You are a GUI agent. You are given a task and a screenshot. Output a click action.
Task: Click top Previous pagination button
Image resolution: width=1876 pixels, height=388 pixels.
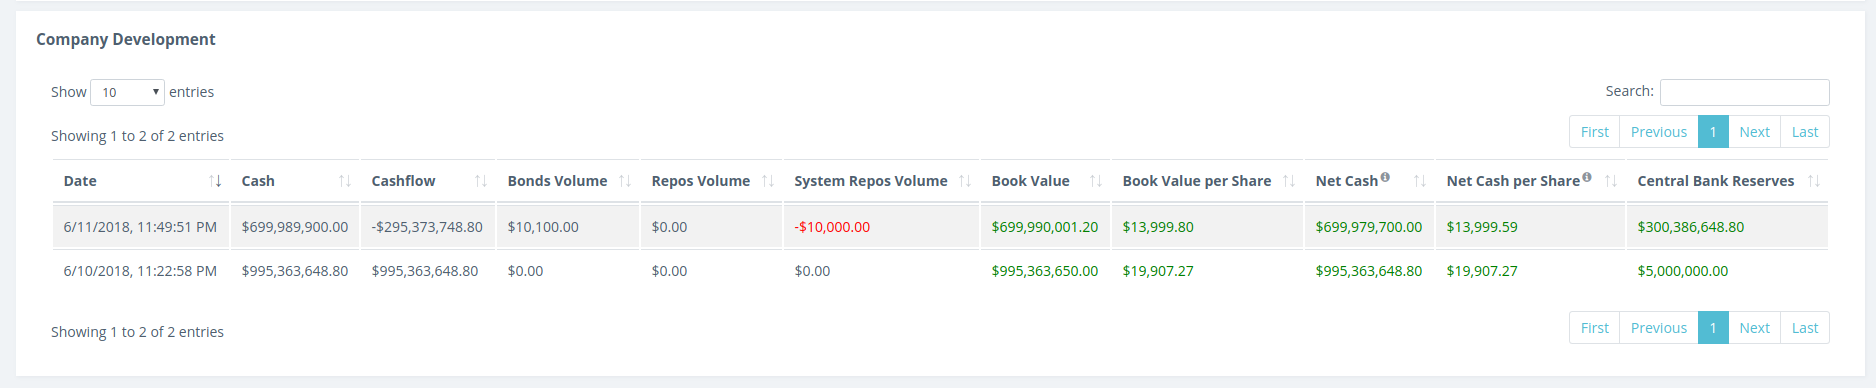pos(1659,132)
